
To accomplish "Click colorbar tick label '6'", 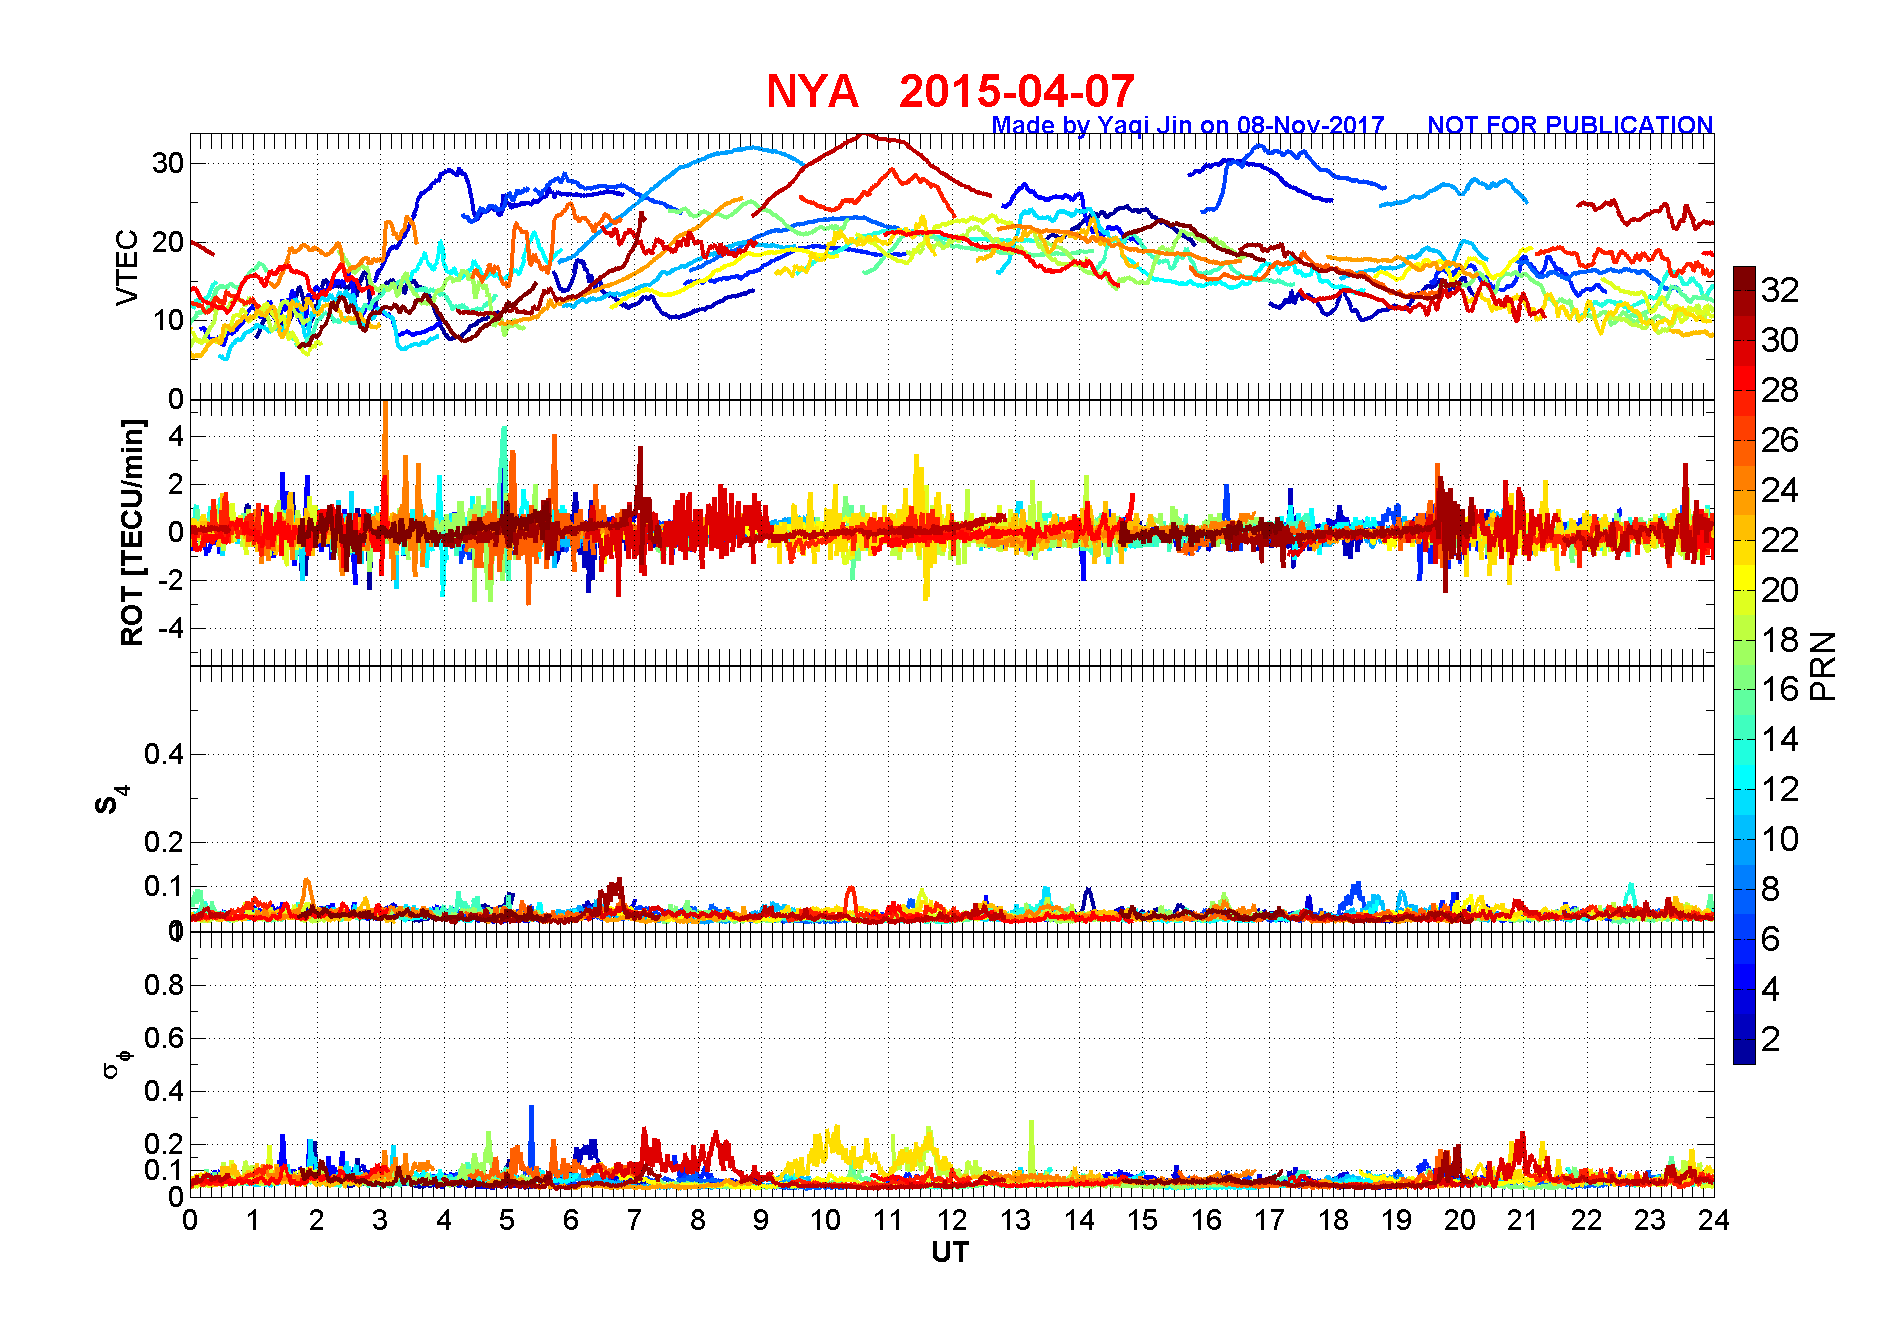I will tap(1771, 939).
